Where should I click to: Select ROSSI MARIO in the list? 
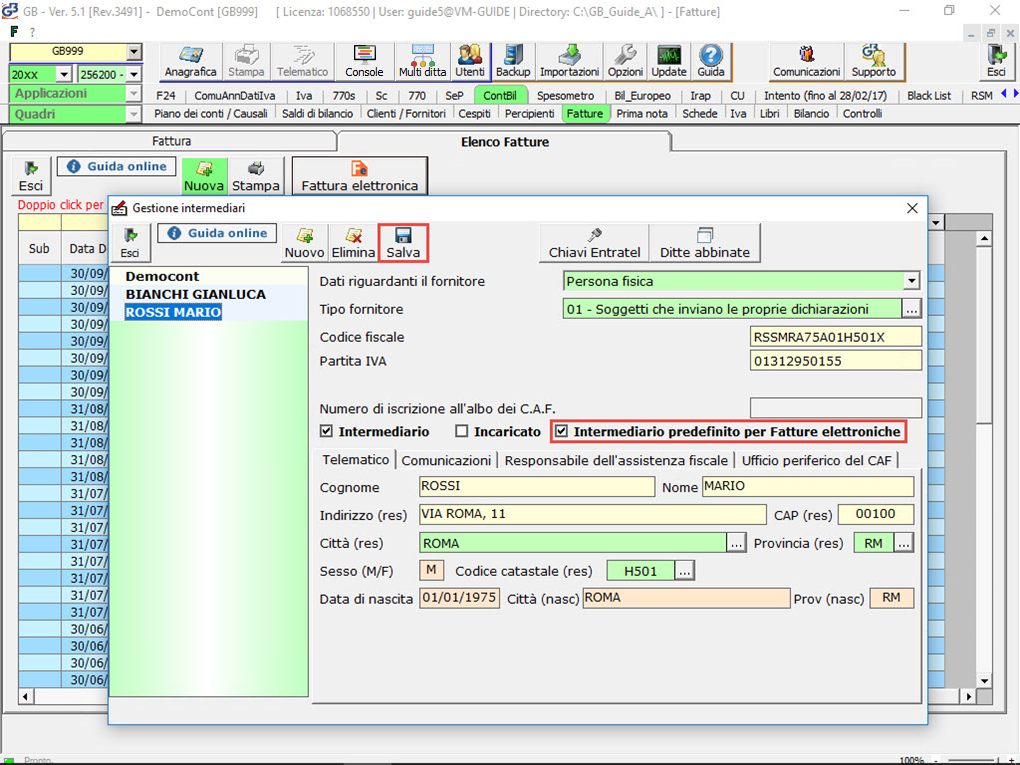pos(173,312)
